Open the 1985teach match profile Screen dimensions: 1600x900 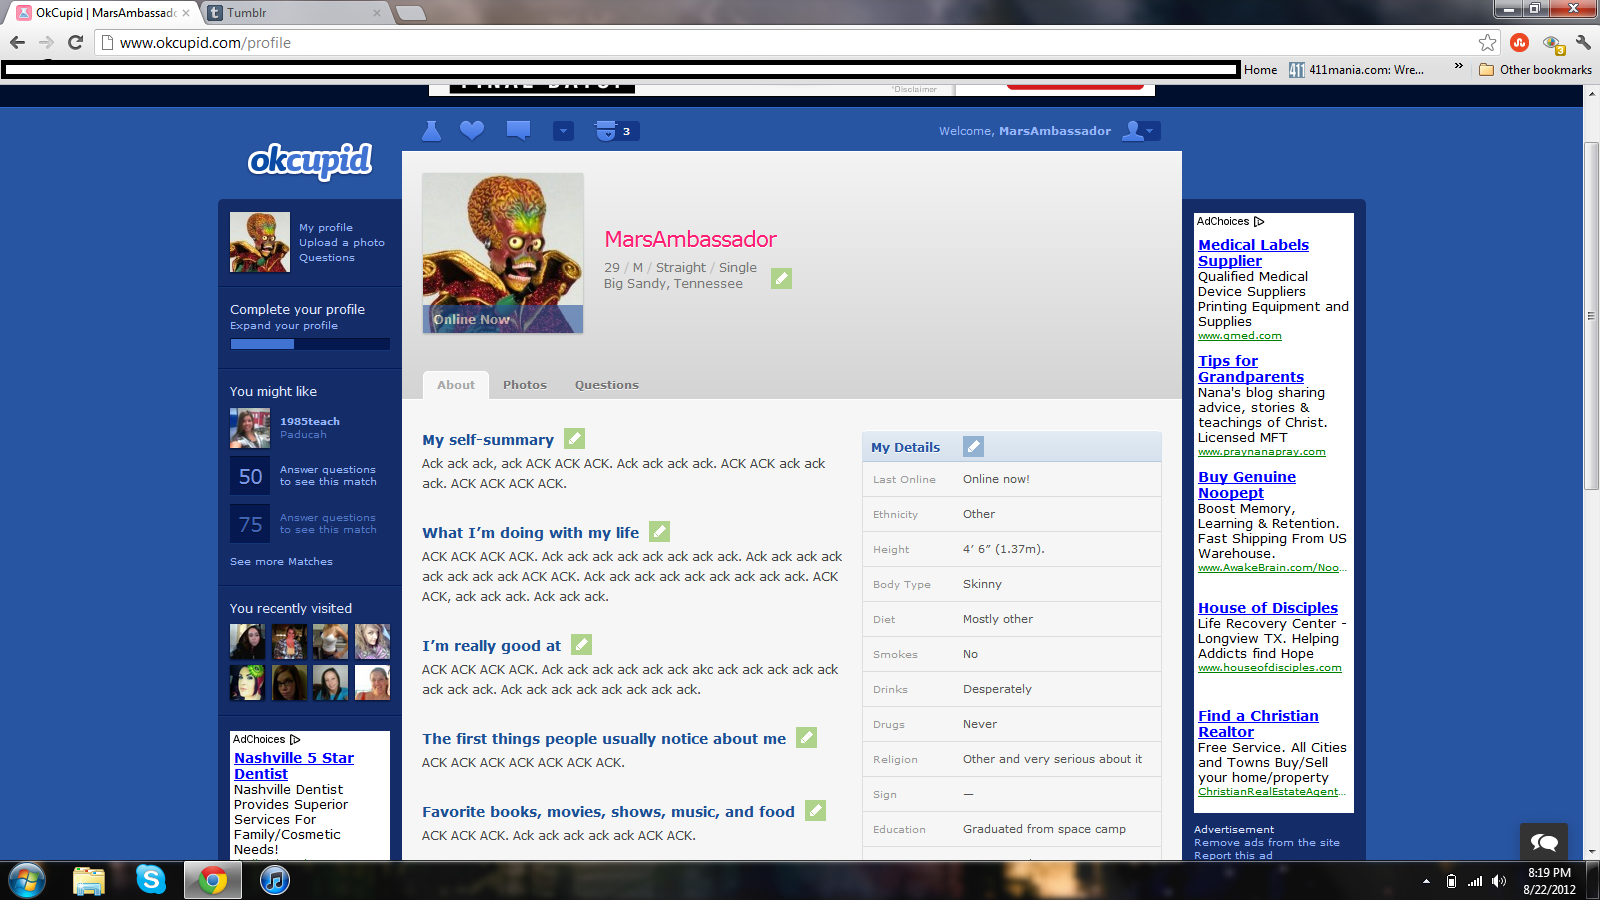310,422
